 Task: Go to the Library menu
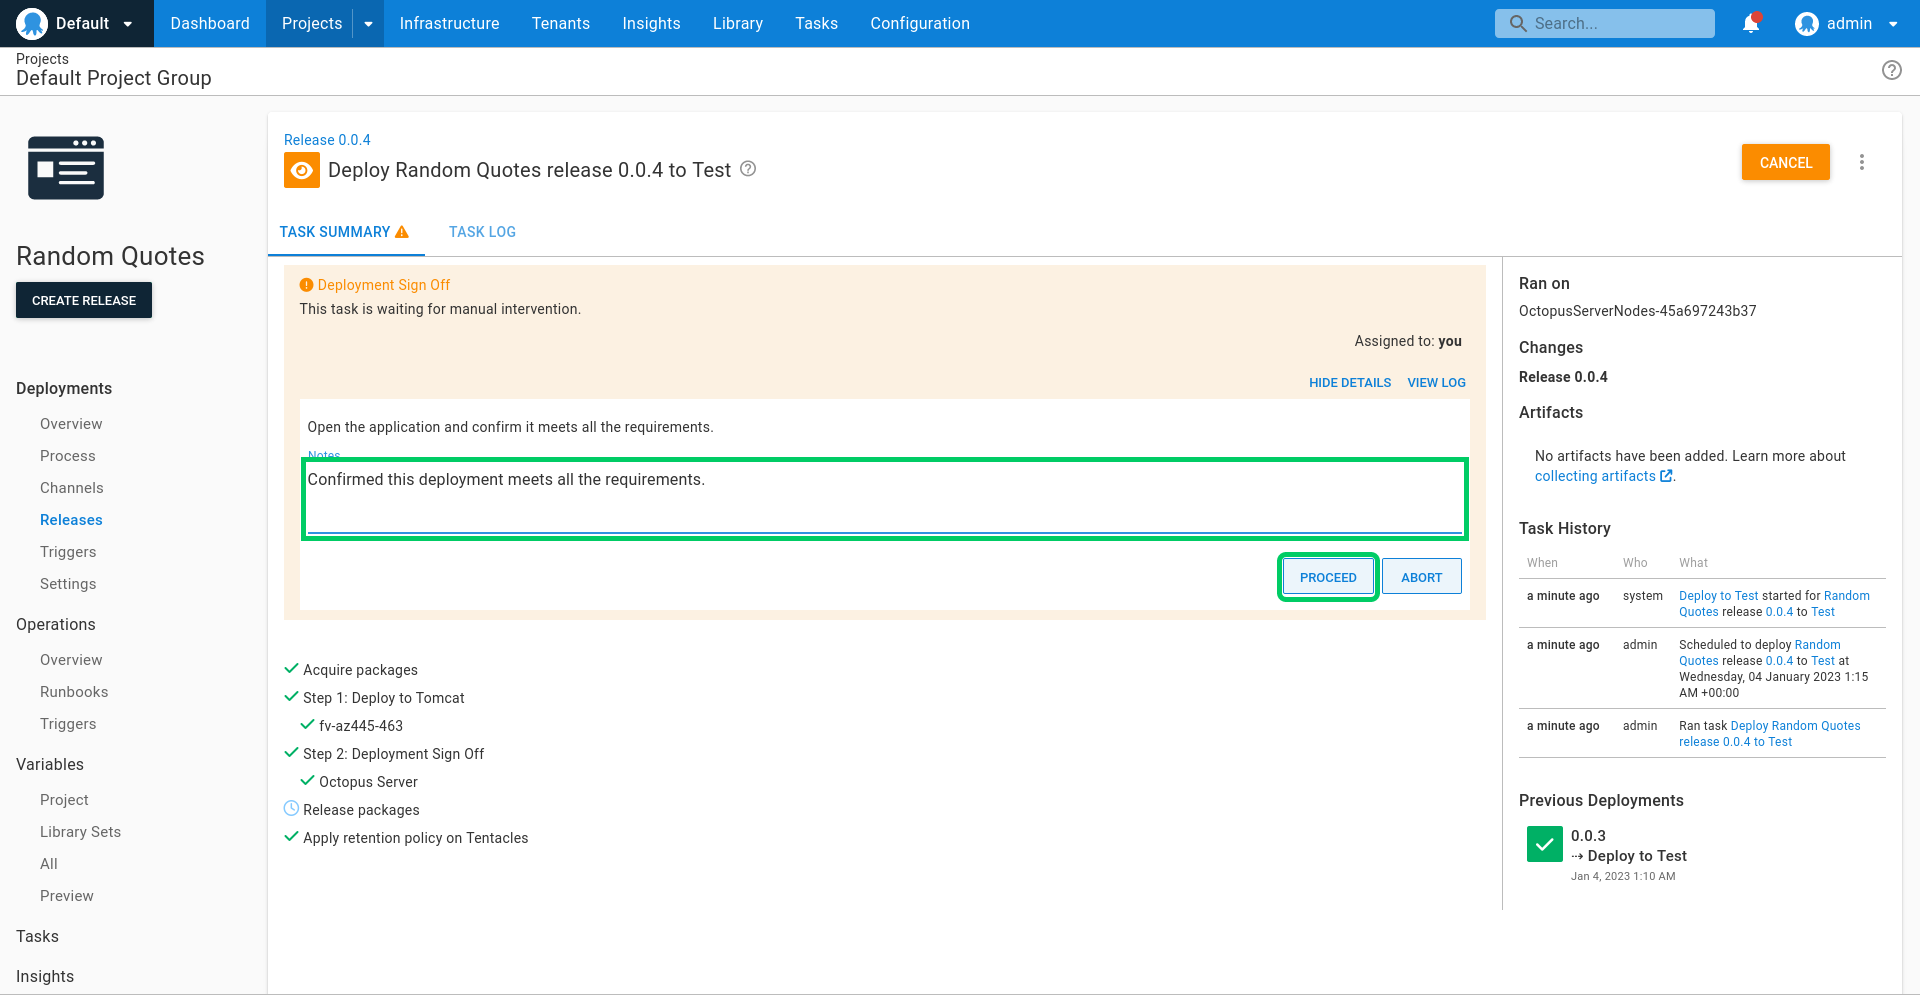point(737,23)
